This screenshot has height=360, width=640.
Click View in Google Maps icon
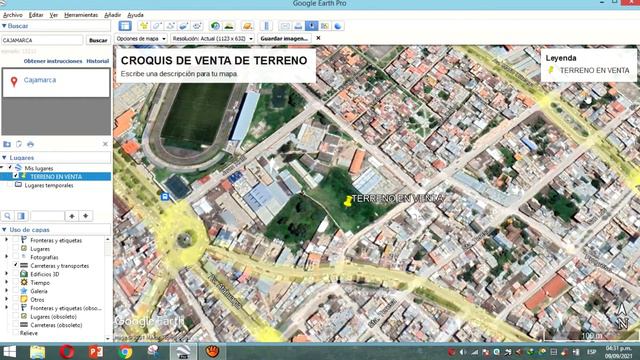[x=325, y=26]
